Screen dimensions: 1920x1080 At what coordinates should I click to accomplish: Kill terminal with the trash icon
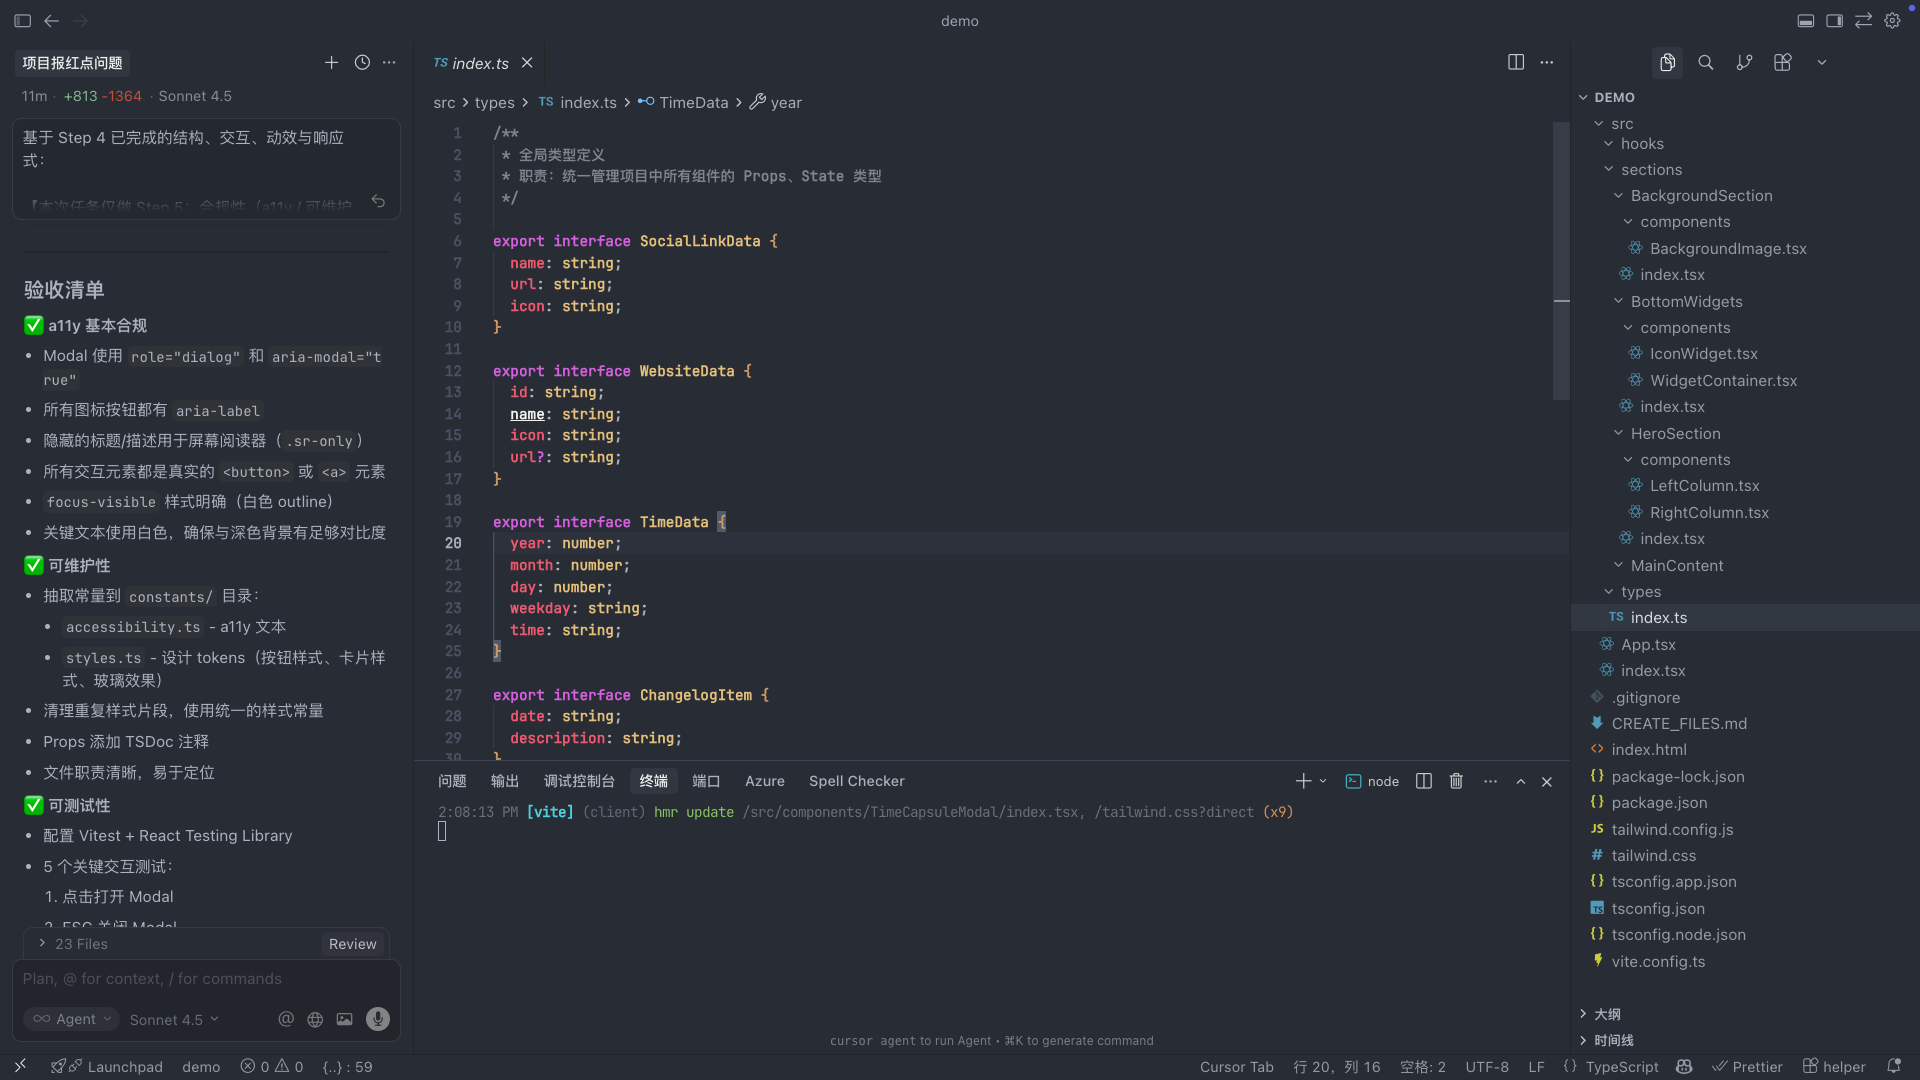1456,781
